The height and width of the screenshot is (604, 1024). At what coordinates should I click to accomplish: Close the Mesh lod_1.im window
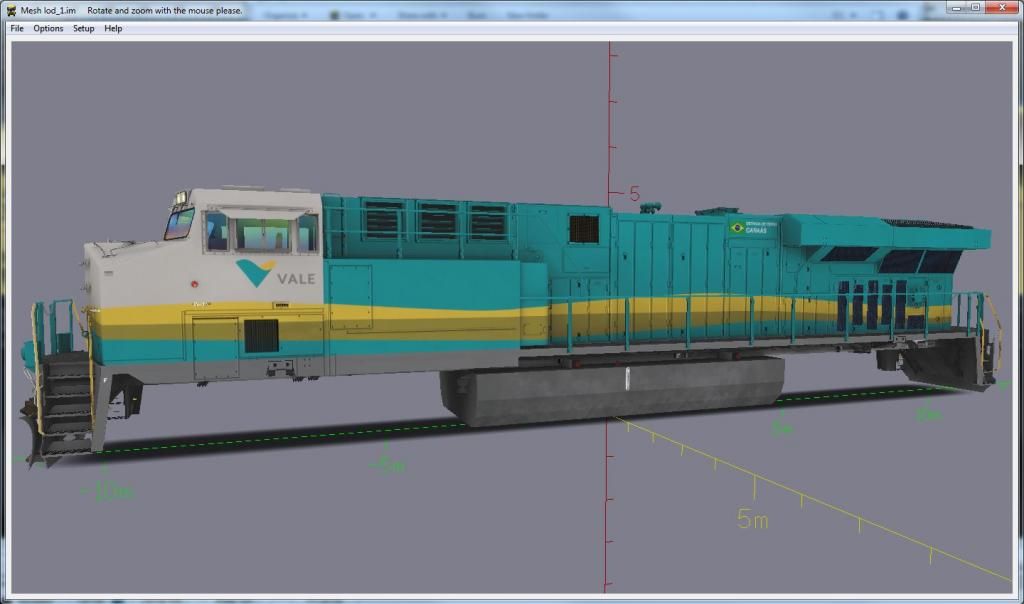click(1002, 8)
